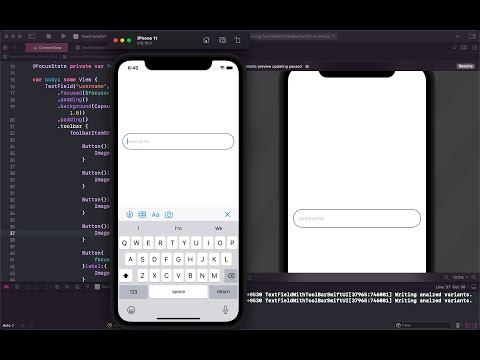The height and width of the screenshot is (360, 480).
Task: Dismiss keyboard with the X icon
Action: pyautogui.click(x=227, y=215)
